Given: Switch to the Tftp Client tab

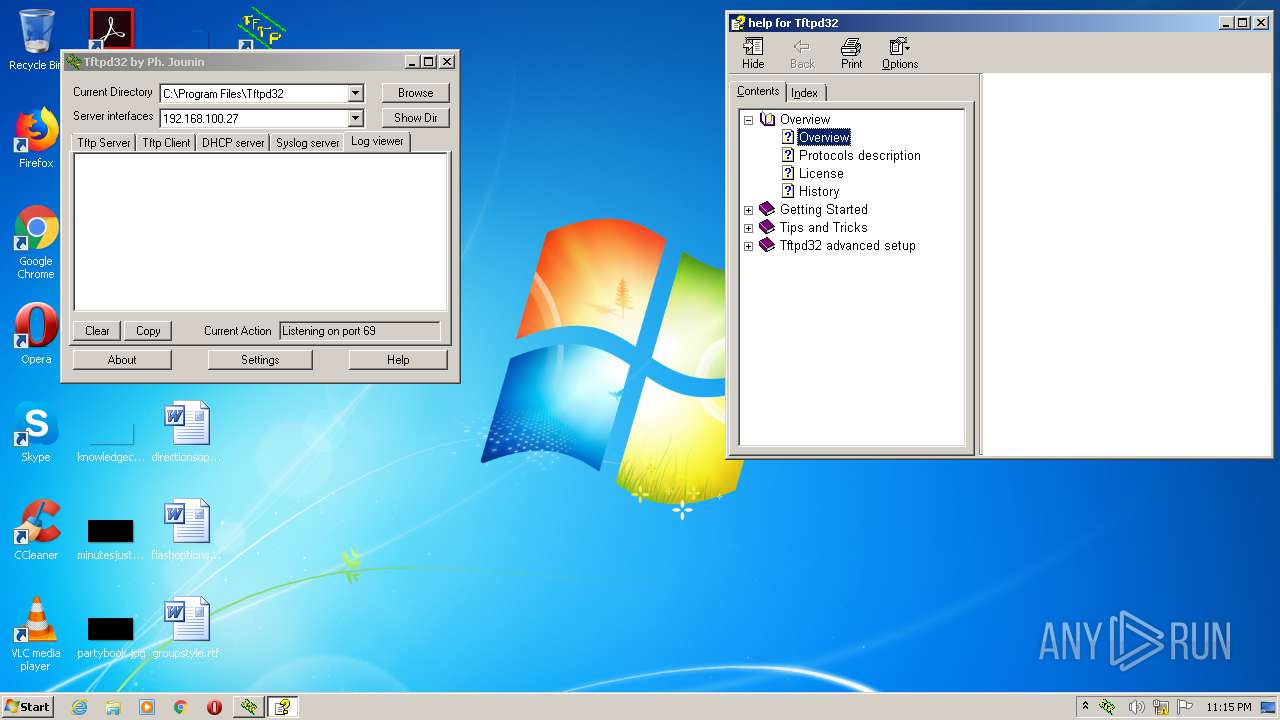Looking at the screenshot, I should point(166,143).
